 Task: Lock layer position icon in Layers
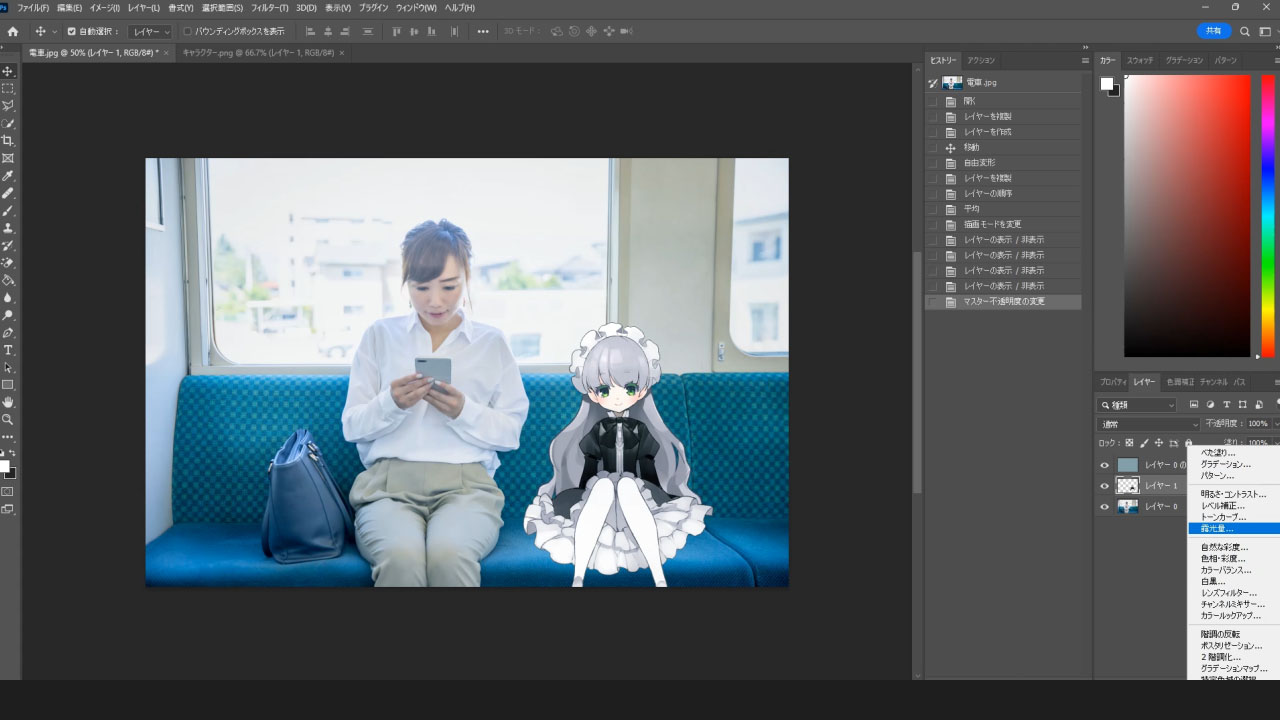click(x=1159, y=443)
